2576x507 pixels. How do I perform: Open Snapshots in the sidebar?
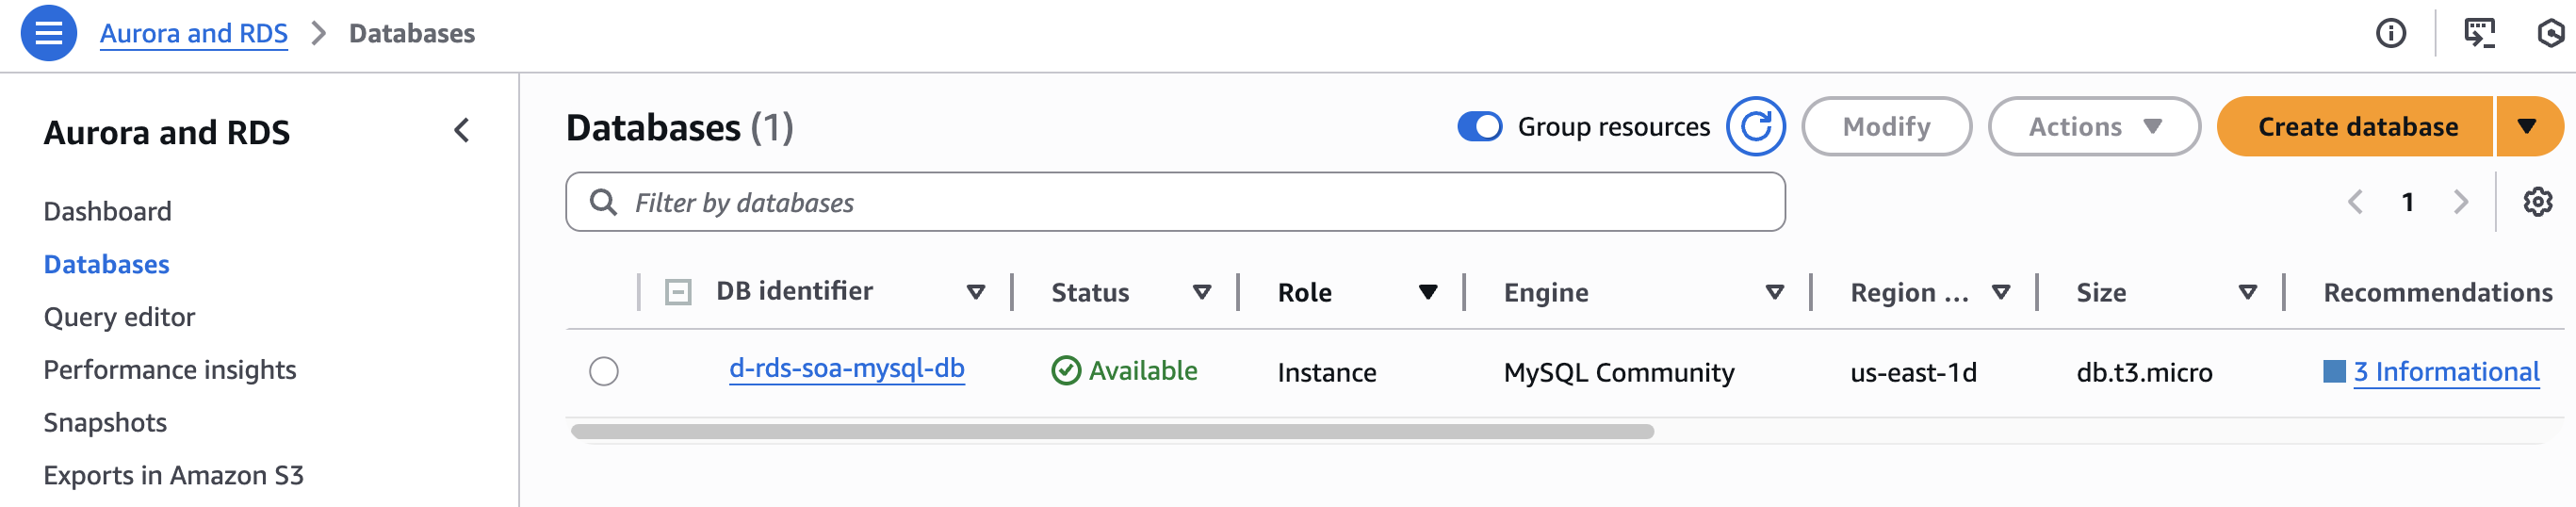tap(105, 422)
